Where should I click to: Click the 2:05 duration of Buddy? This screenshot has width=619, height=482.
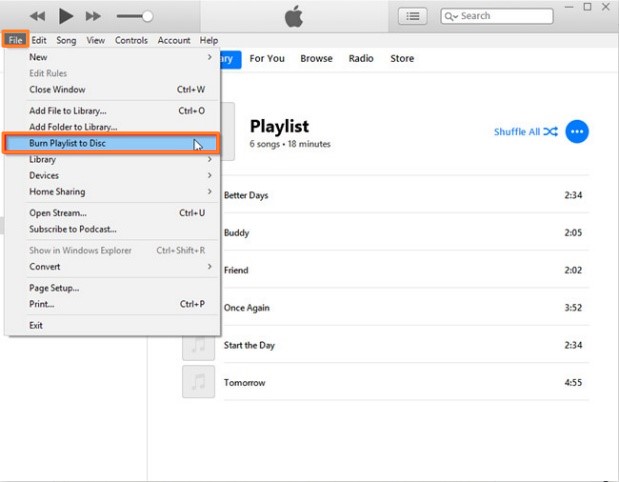click(573, 233)
